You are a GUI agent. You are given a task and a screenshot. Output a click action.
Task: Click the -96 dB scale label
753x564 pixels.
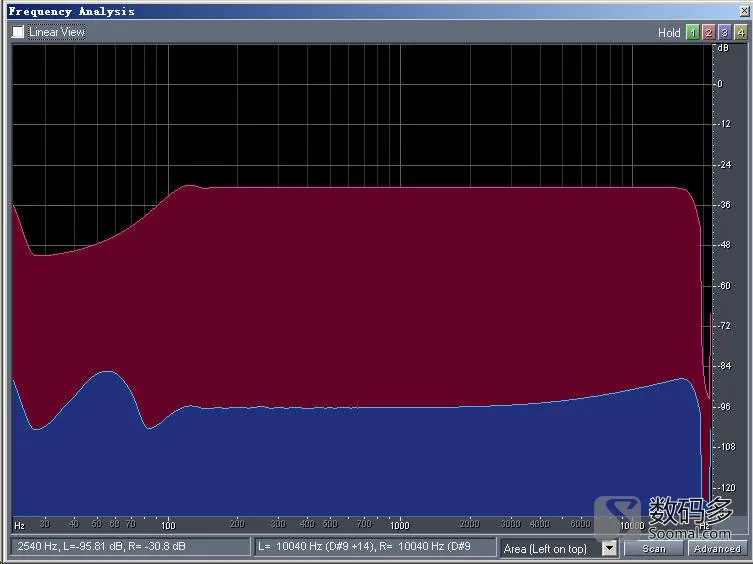point(724,406)
